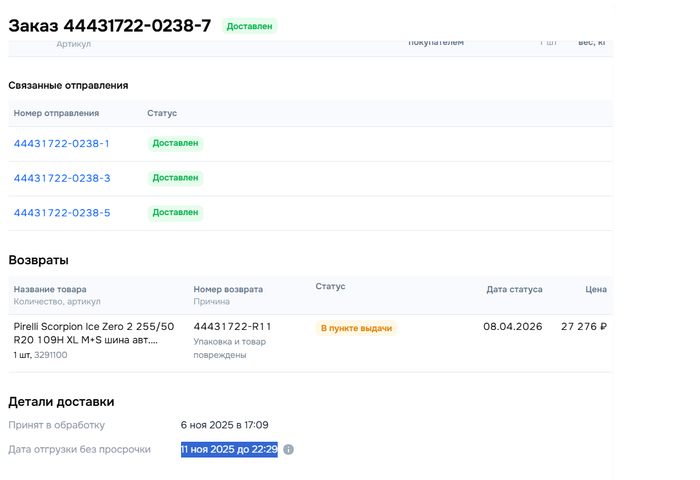700x480 pixels.
Task: Click the info icon beside shipment deadline
Action: point(288,450)
